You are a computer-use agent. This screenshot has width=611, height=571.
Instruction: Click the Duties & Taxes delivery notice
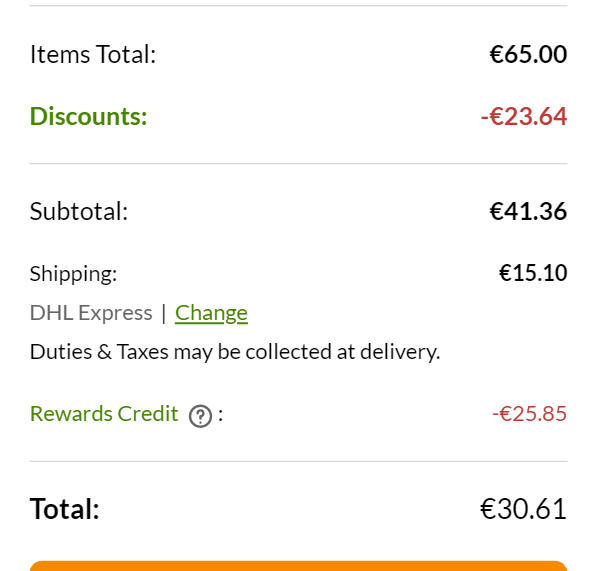point(235,352)
